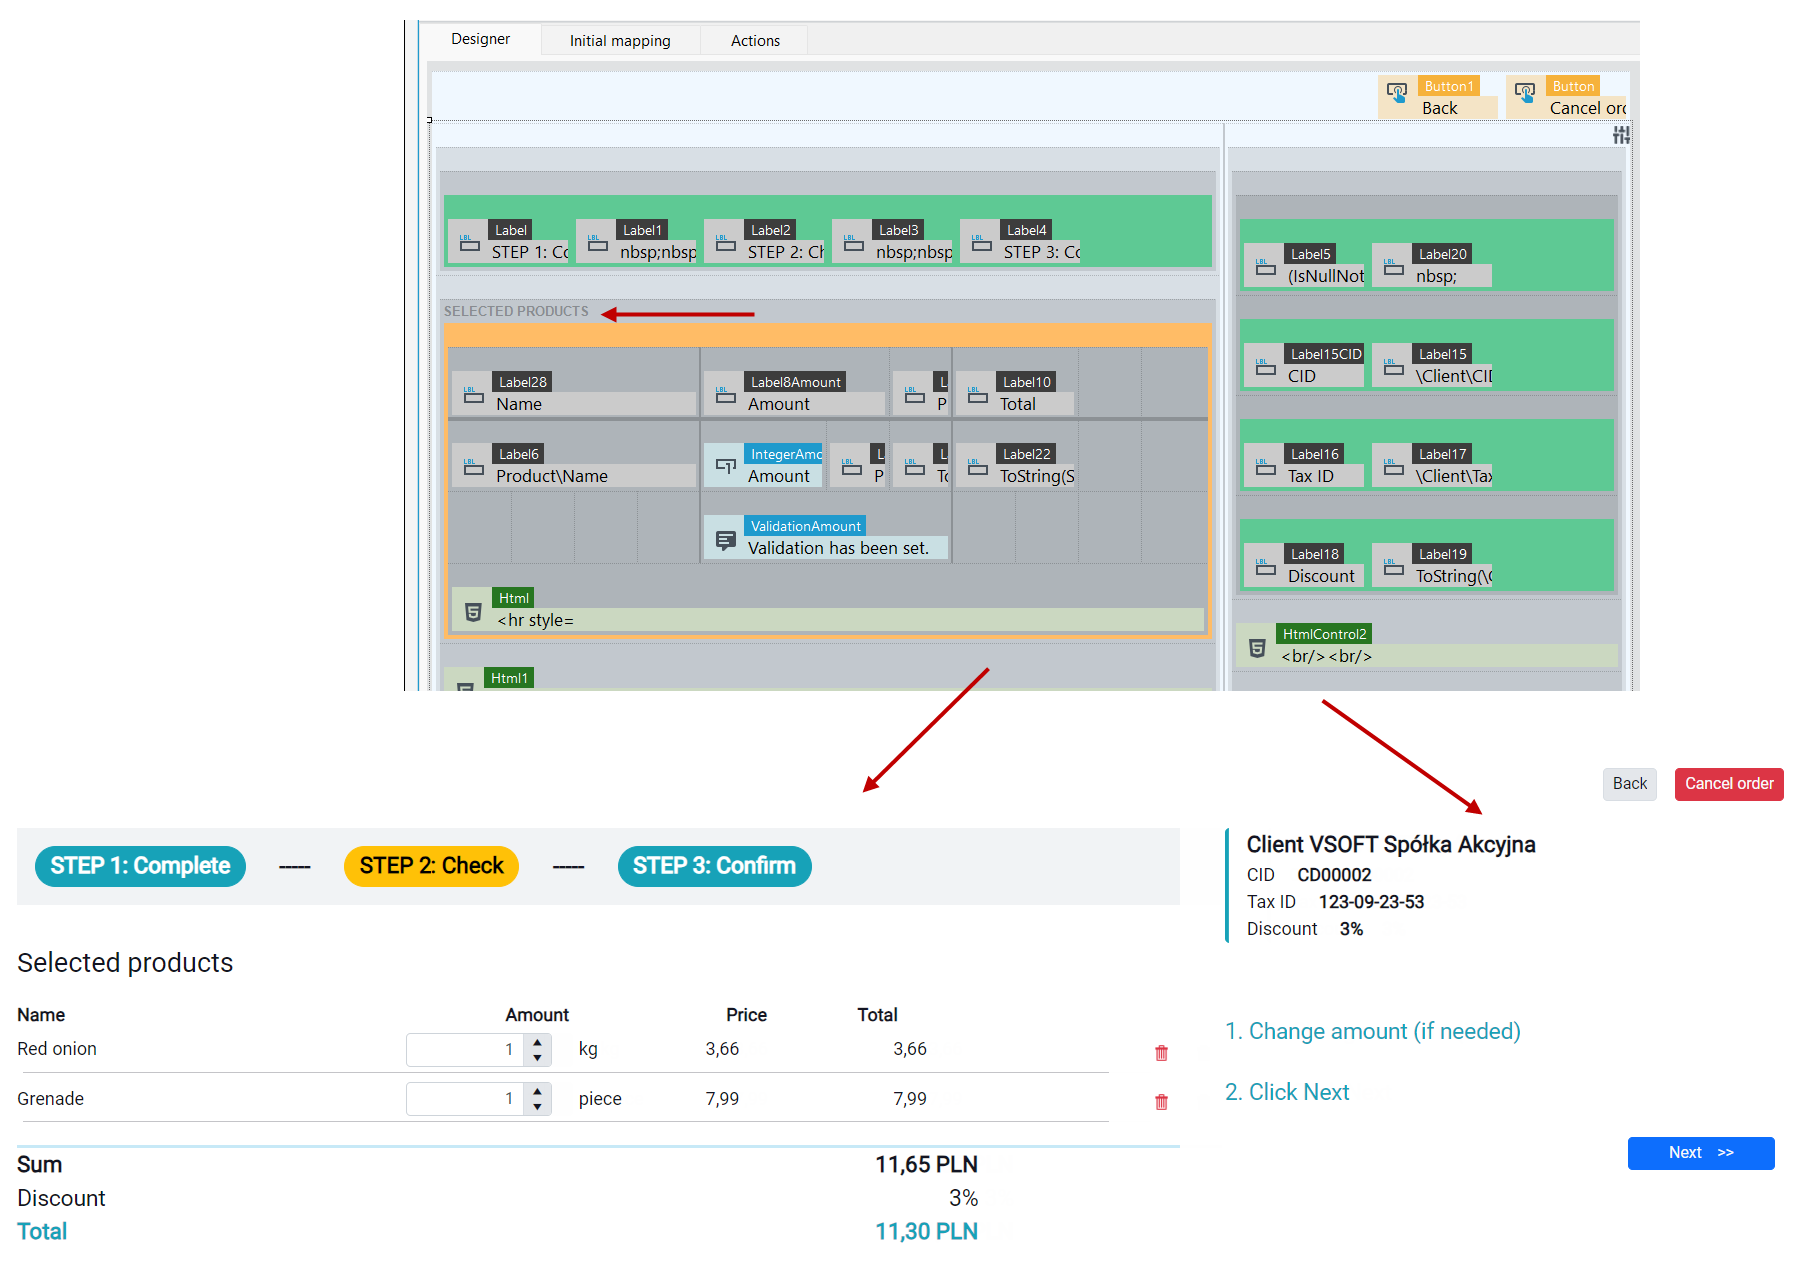Screen dimensions: 1814x1262
Task: Select the Label5 IsNullNot control
Action: pos(1304,266)
